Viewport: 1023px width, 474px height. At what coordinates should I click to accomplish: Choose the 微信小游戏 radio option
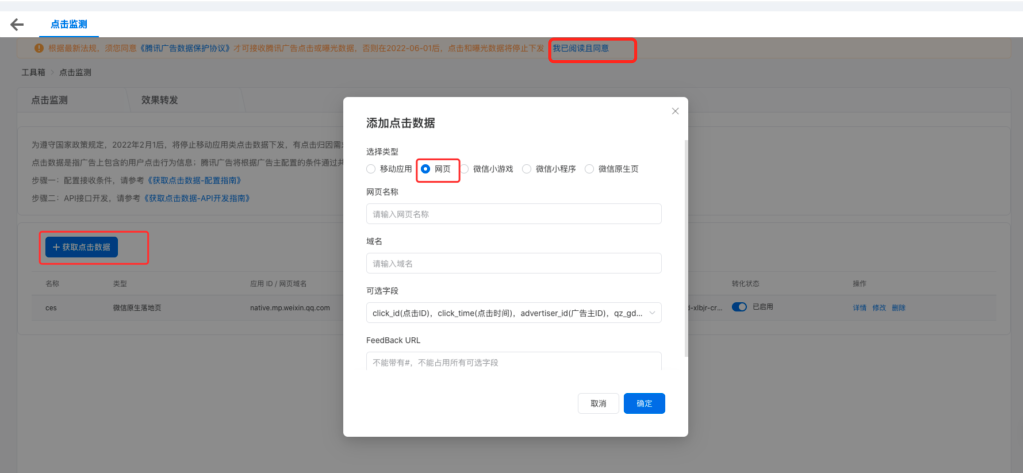(x=464, y=169)
